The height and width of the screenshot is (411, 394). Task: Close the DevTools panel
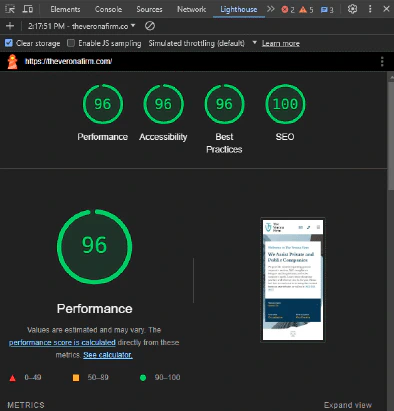click(x=386, y=9)
